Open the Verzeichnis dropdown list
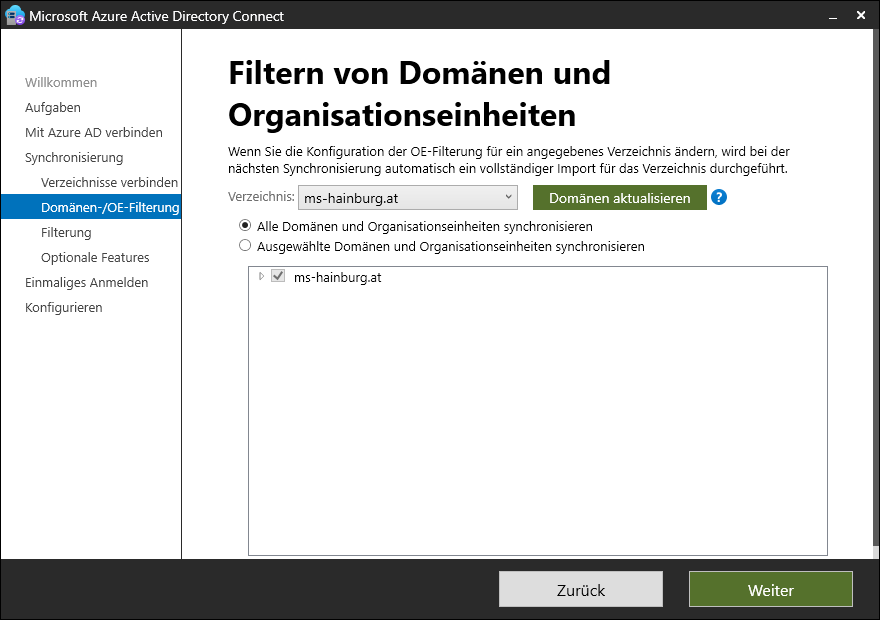Image resolution: width=880 pixels, height=620 pixels. coord(408,197)
